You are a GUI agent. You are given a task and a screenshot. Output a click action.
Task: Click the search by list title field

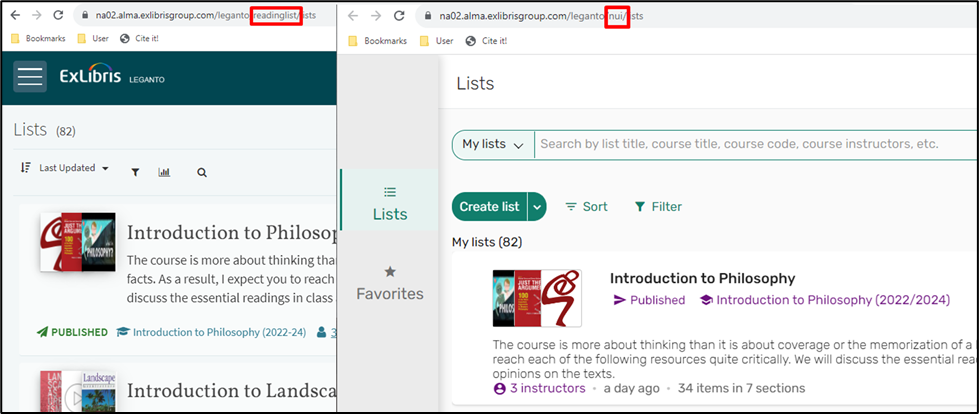point(755,144)
